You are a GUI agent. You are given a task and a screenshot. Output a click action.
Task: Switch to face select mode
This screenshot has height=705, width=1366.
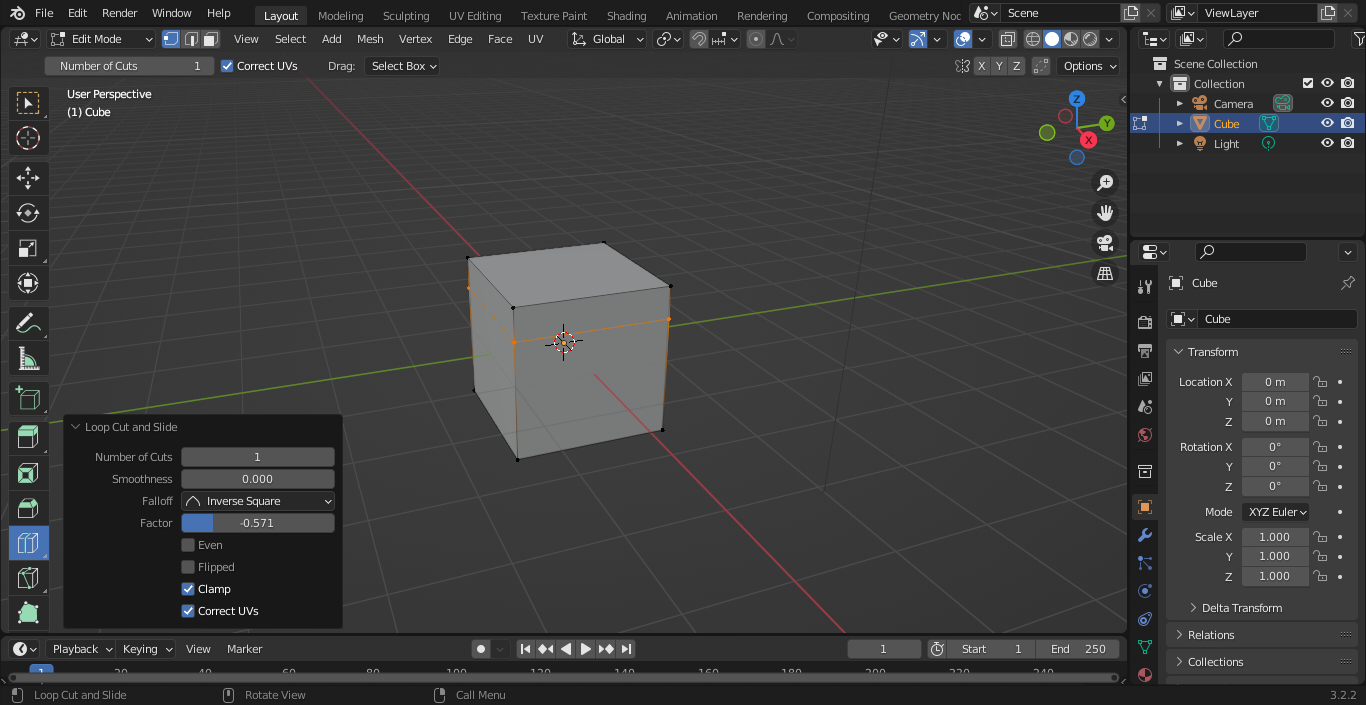pyautogui.click(x=210, y=39)
